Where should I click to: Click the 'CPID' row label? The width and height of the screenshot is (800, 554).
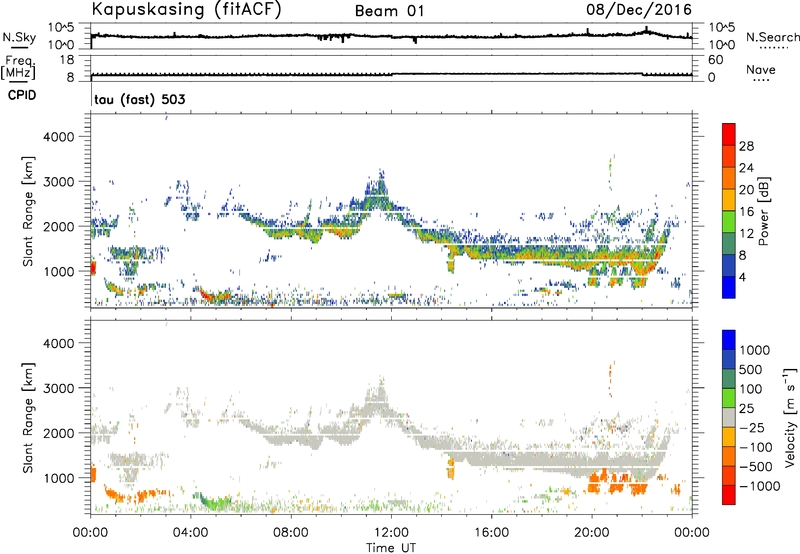[22, 95]
